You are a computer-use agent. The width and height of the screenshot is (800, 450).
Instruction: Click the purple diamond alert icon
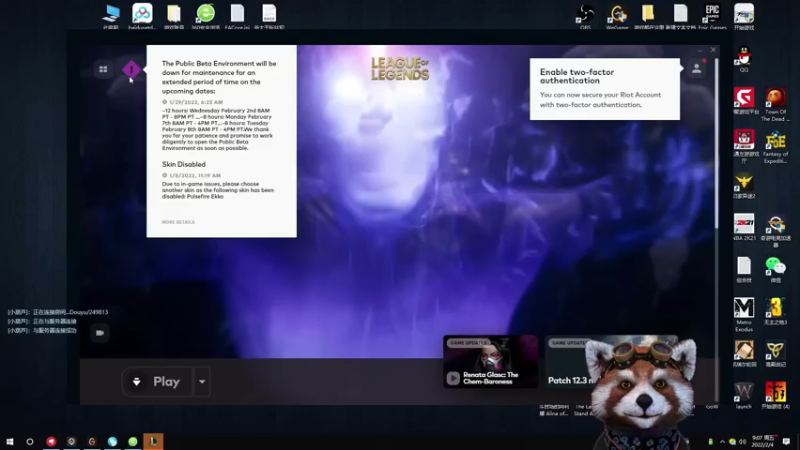131,69
